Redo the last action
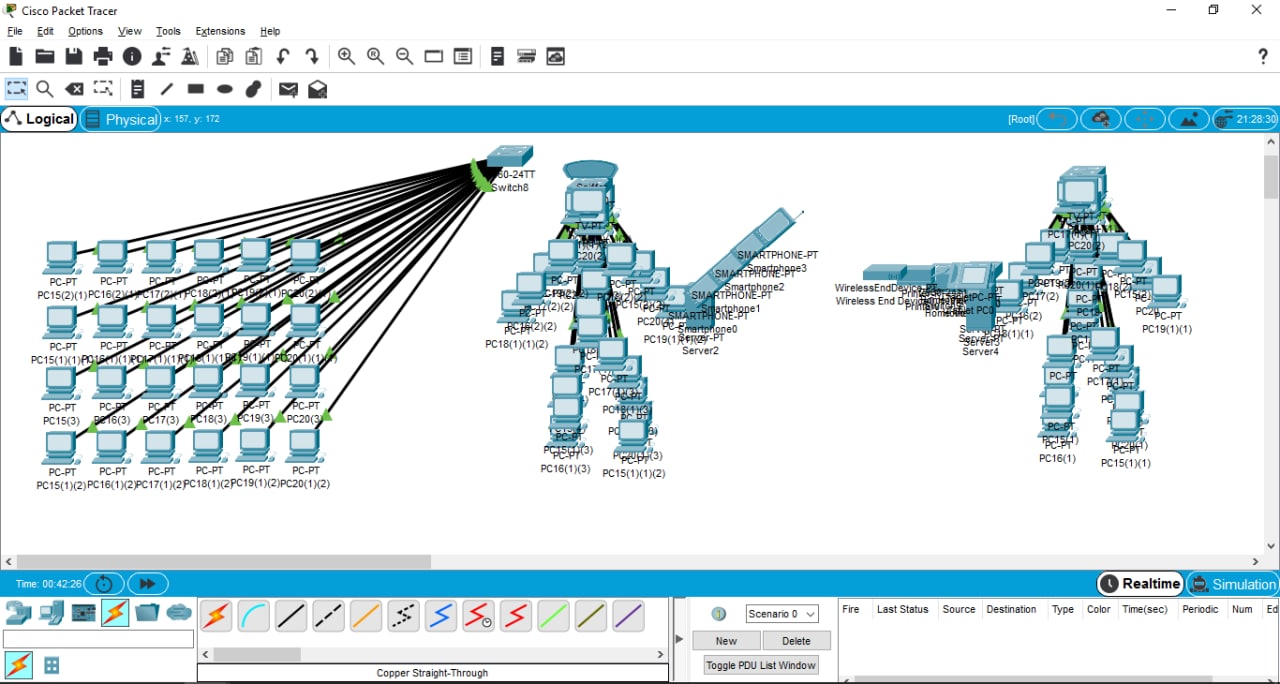The width and height of the screenshot is (1280, 684). point(312,57)
